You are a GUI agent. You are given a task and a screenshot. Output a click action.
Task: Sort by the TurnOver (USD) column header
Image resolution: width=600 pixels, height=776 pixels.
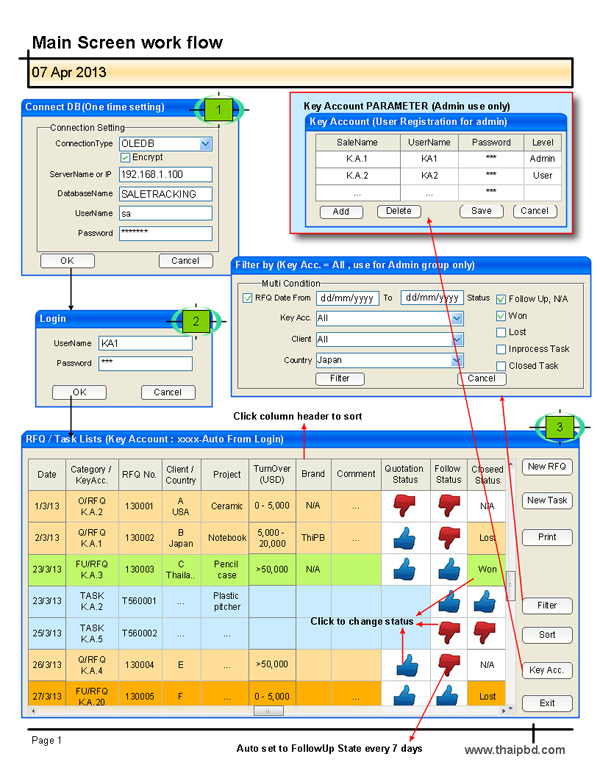[x=272, y=474]
